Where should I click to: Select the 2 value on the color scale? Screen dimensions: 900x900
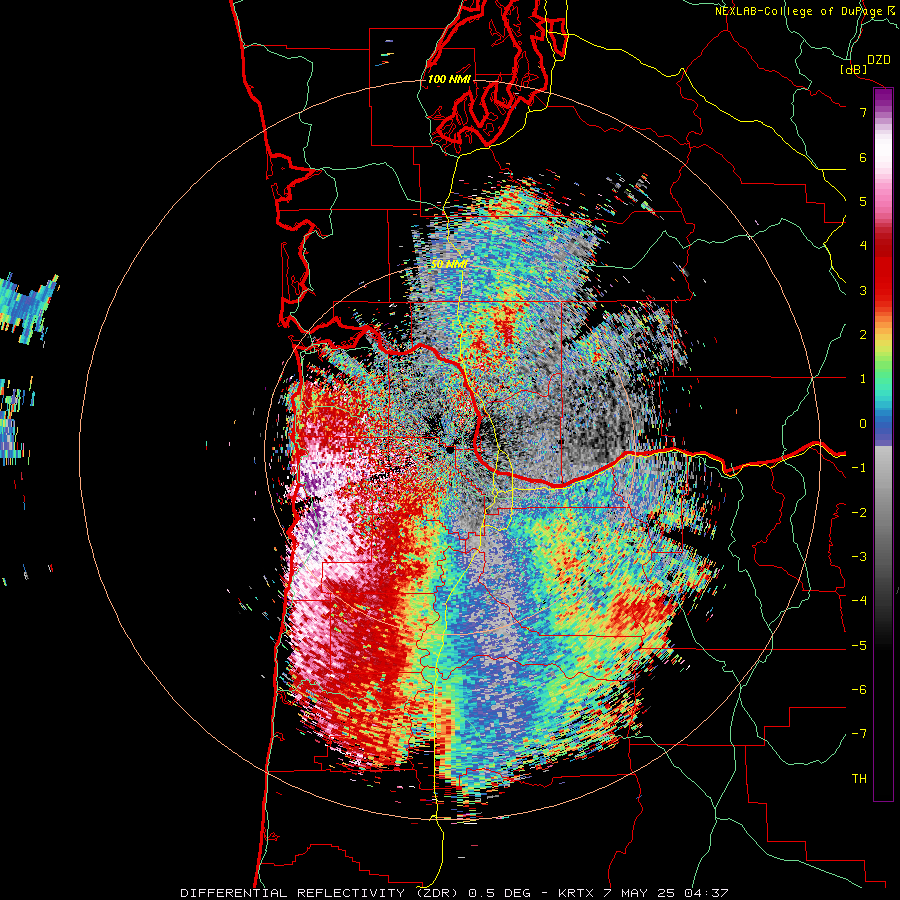pyautogui.click(x=863, y=334)
